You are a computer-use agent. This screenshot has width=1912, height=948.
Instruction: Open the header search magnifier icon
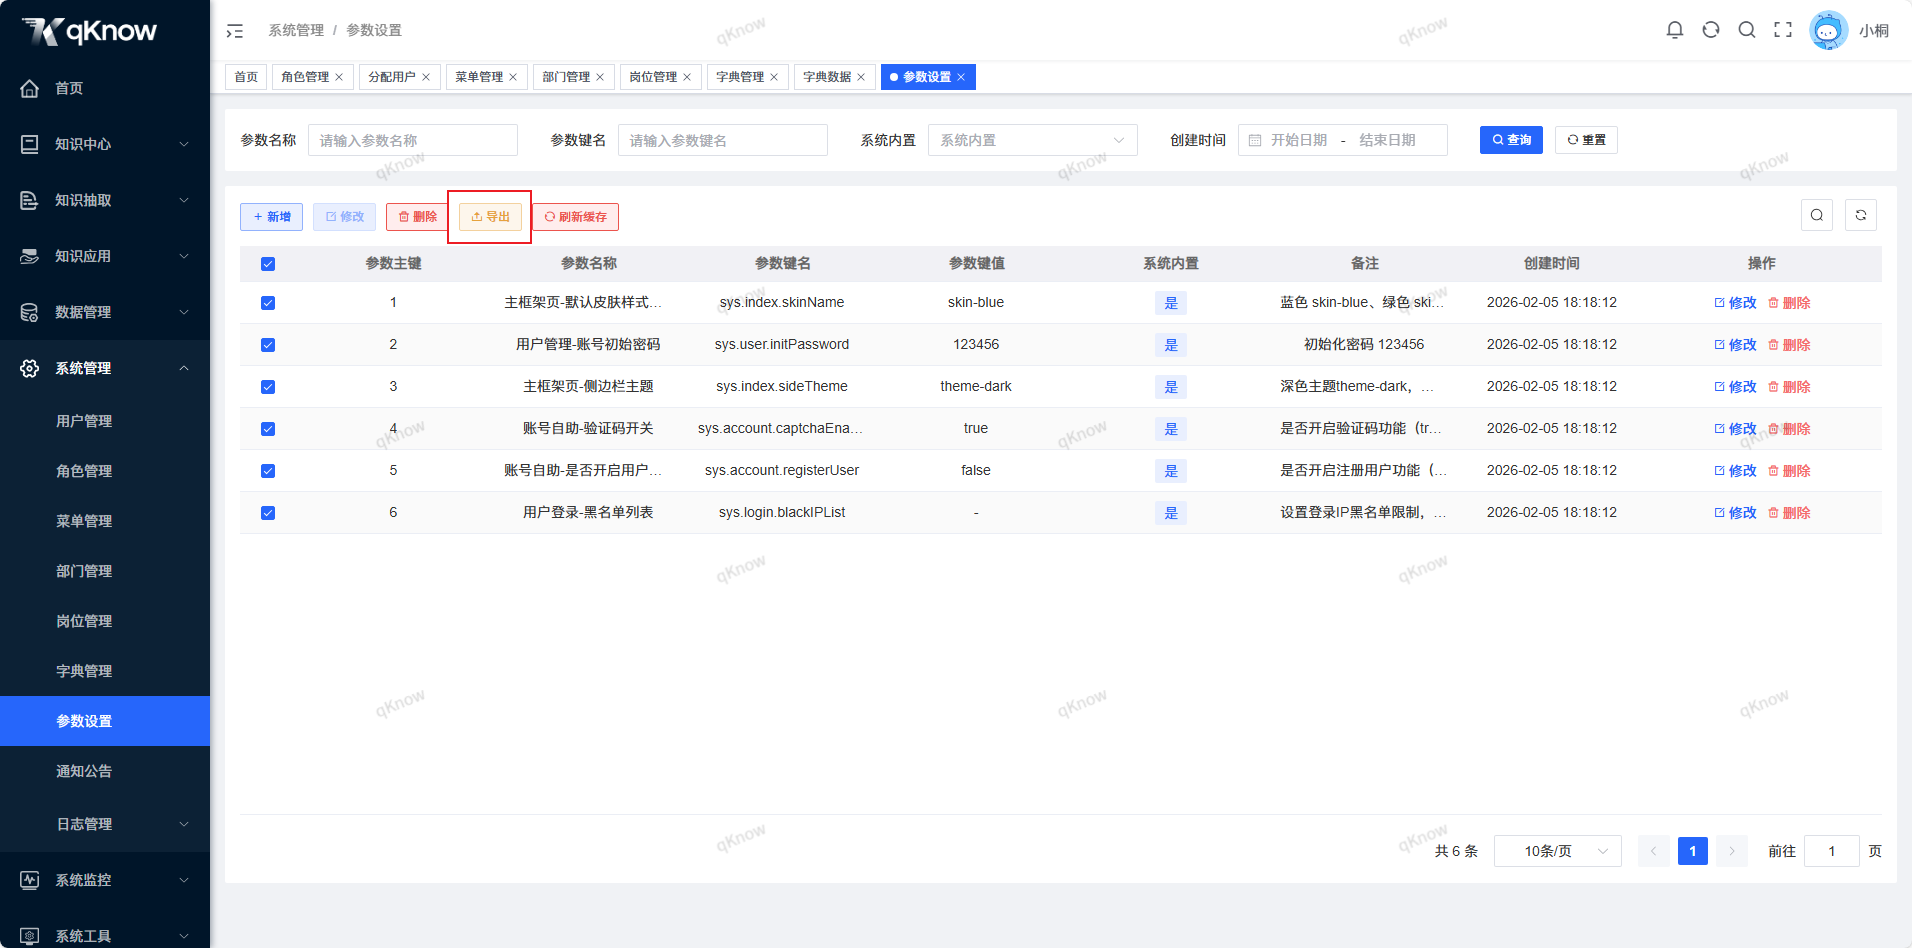pyautogui.click(x=1747, y=30)
